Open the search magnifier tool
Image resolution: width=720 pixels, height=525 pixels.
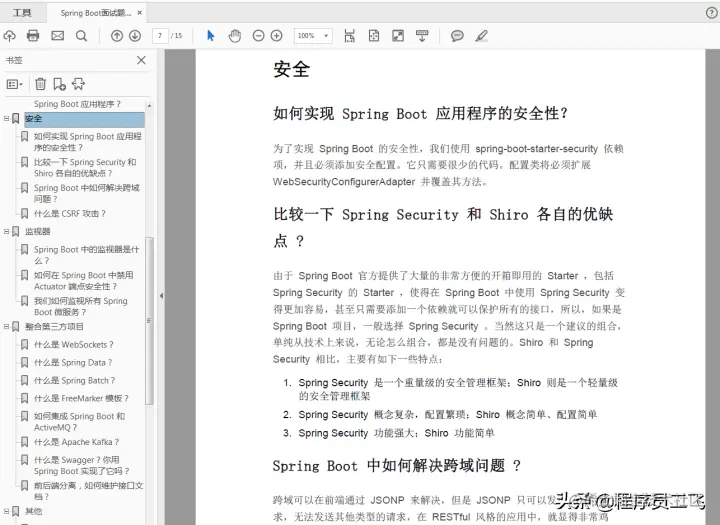81,36
